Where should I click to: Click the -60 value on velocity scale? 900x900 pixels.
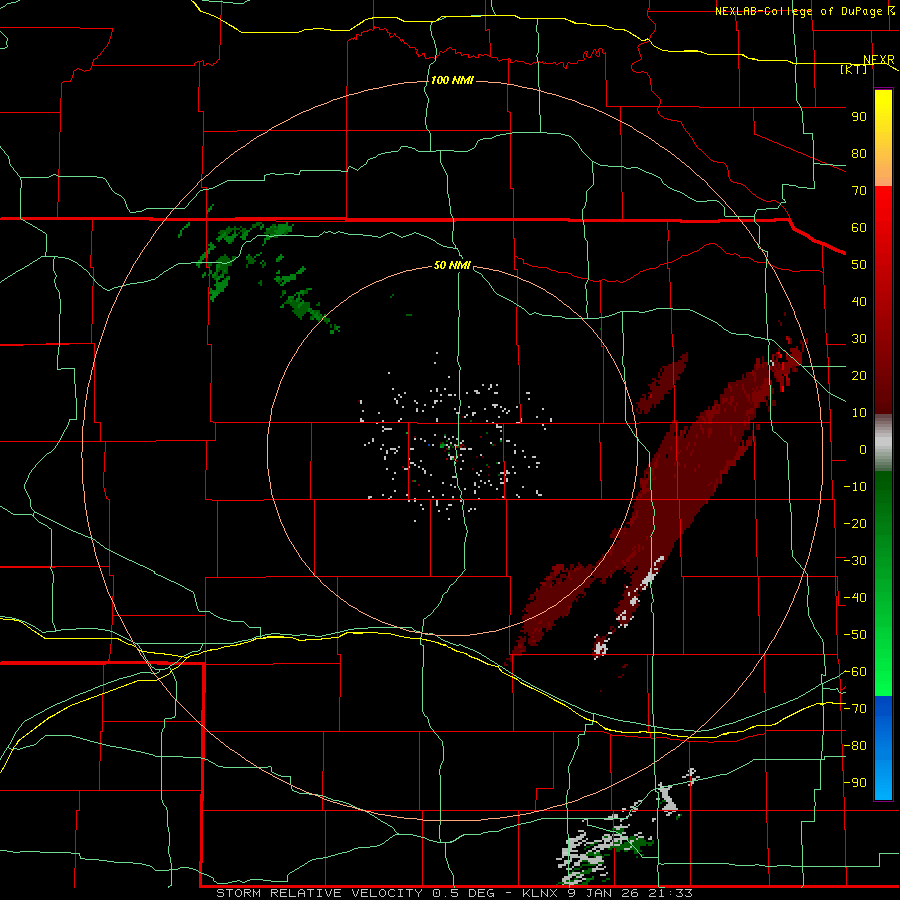coord(855,672)
